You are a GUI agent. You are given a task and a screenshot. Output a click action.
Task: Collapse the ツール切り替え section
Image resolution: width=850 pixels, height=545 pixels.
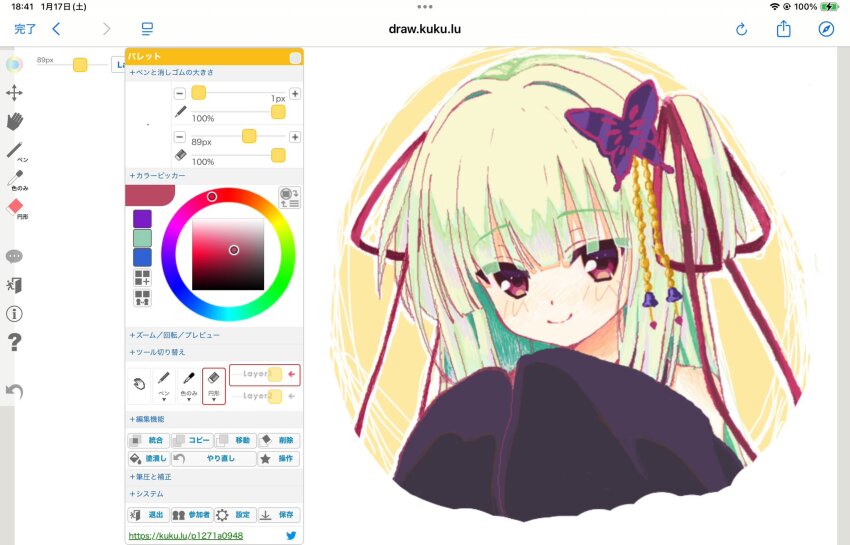point(158,352)
